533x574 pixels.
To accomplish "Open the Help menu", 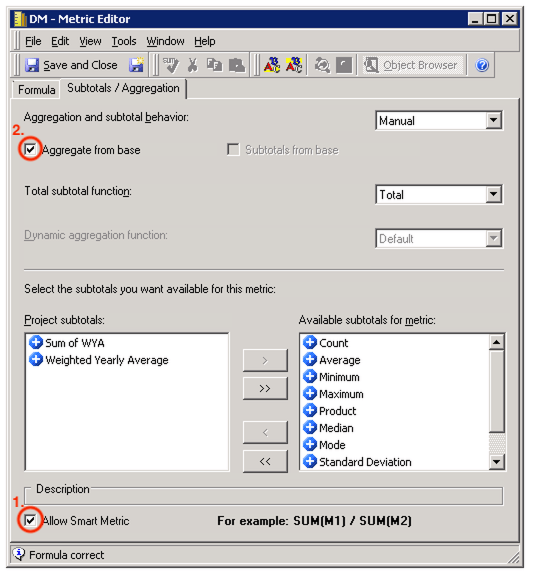I will (205, 41).
